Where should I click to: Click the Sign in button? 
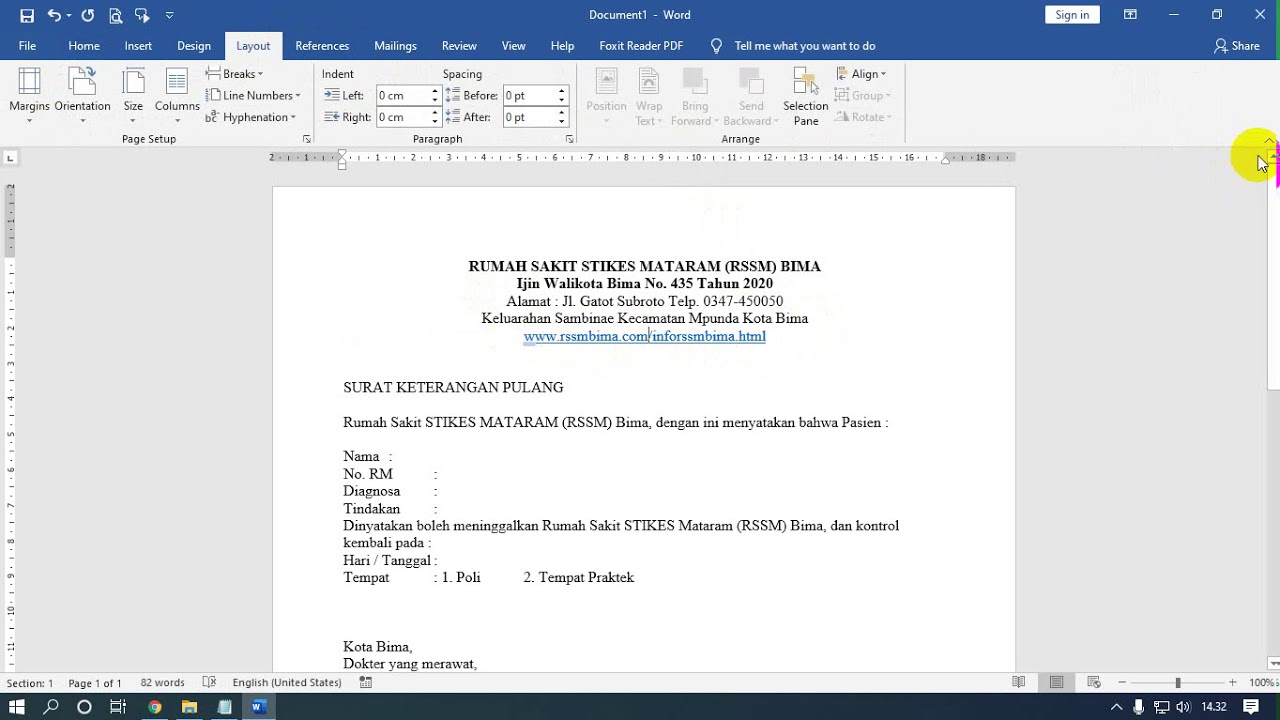1072,15
